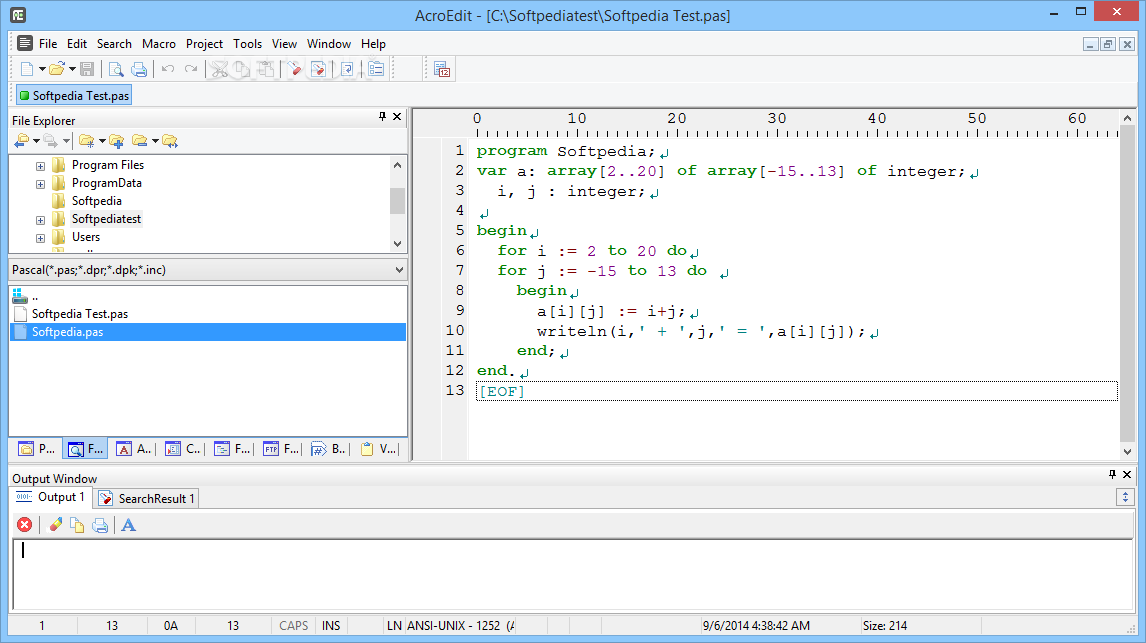The width and height of the screenshot is (1146, 643).
Task: Go back in File Explorer history
Action: (22, 141)
